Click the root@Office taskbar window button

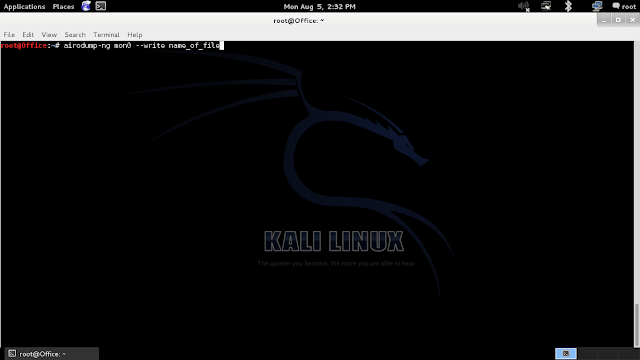click(51, 354)
